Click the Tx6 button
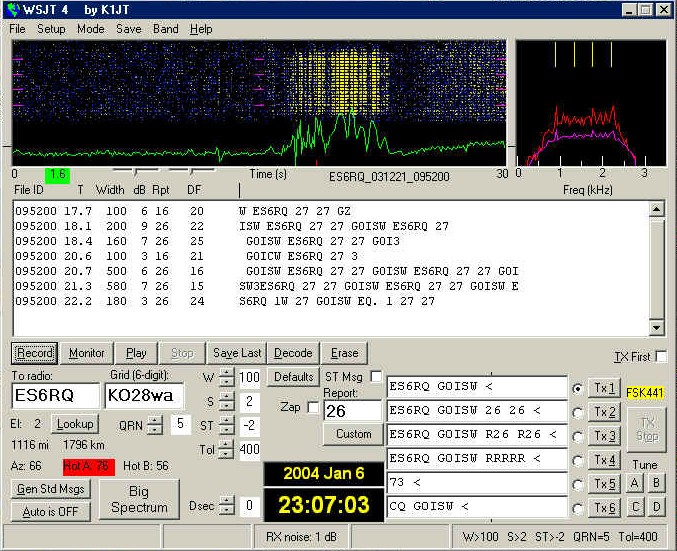 pos(604,508)
